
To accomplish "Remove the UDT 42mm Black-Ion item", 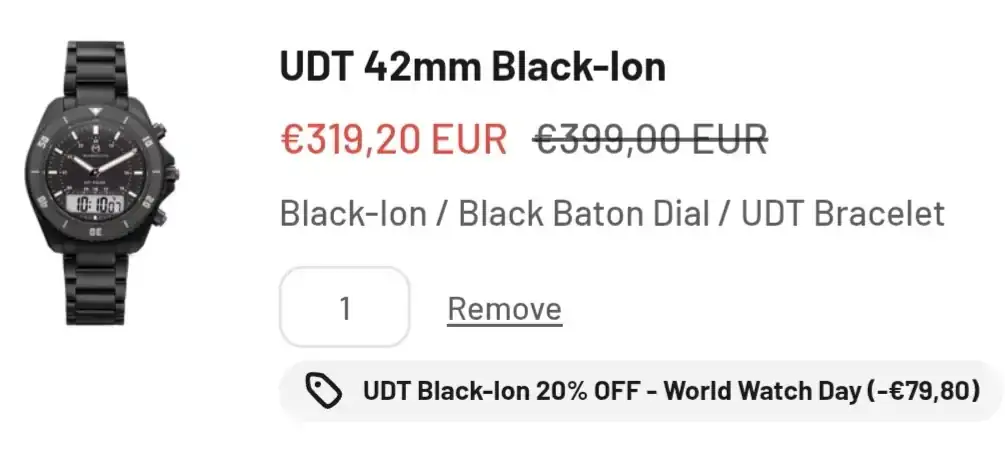I will 504,309.
